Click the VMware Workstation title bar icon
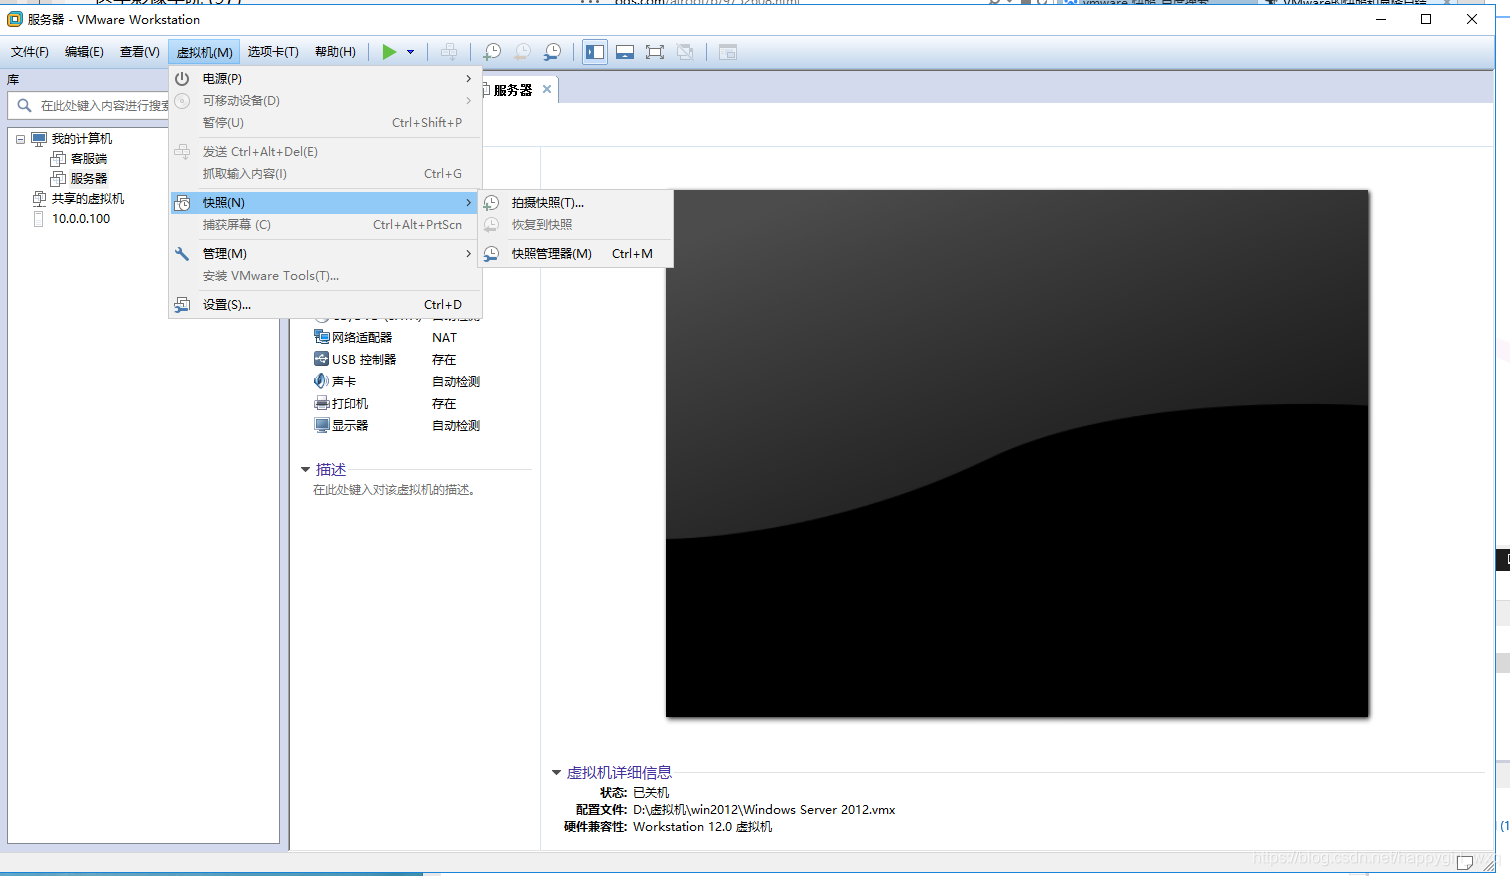Image resolution: width=1510 pixels, height=876 pixels. (x=15, y=19)
